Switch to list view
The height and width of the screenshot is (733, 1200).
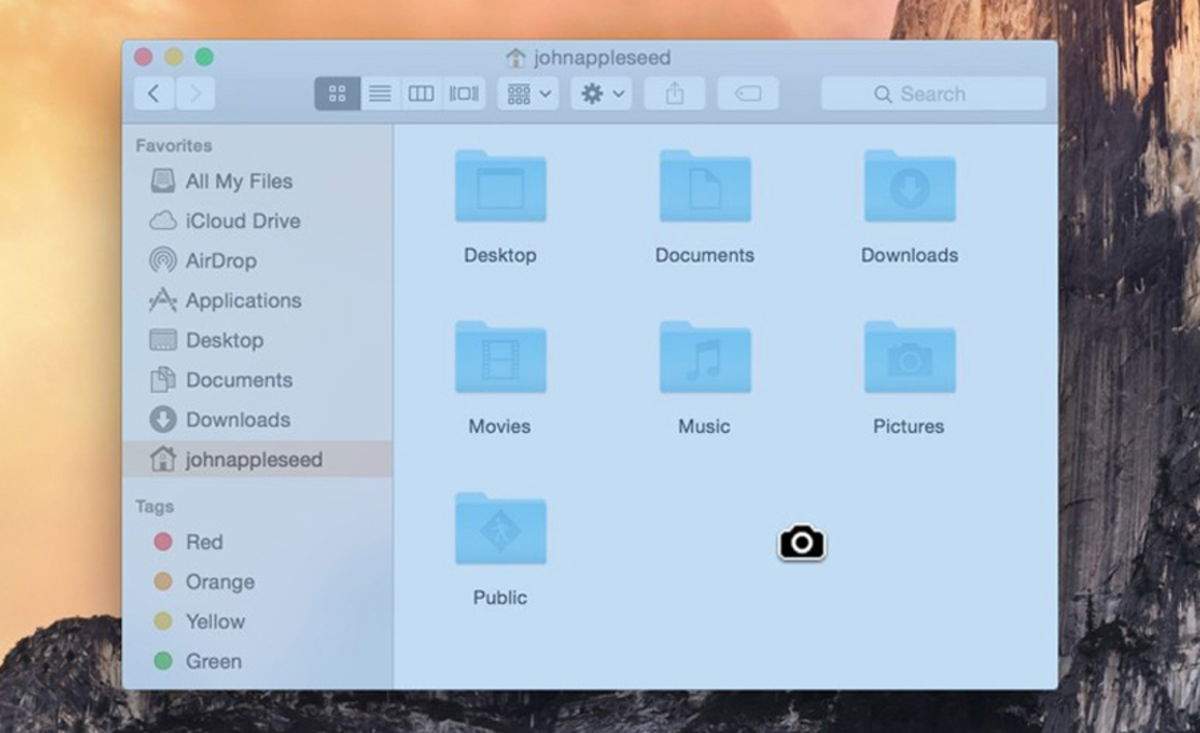(379, 93)
